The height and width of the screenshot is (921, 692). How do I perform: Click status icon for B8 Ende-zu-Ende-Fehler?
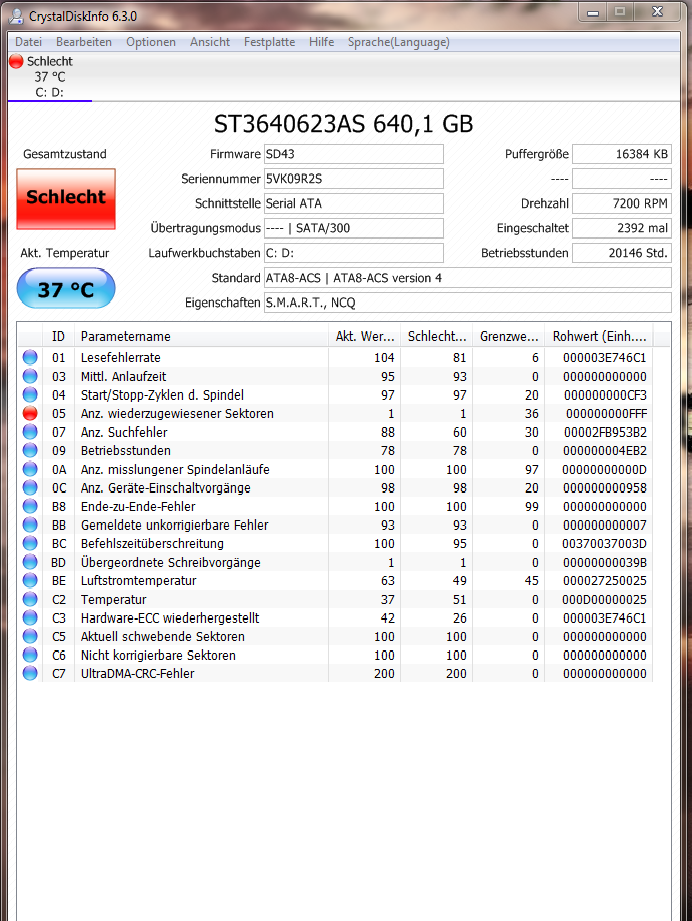point(30,506)
